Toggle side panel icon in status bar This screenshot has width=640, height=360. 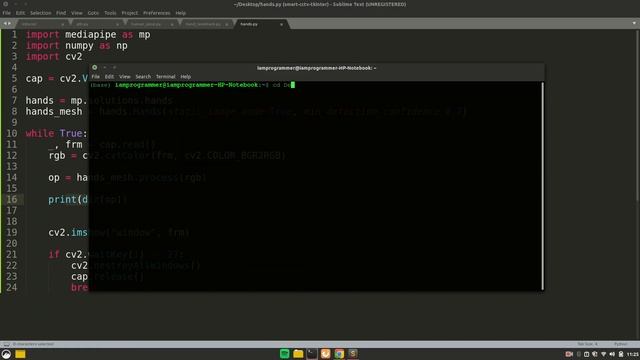(x=6, y=344)
